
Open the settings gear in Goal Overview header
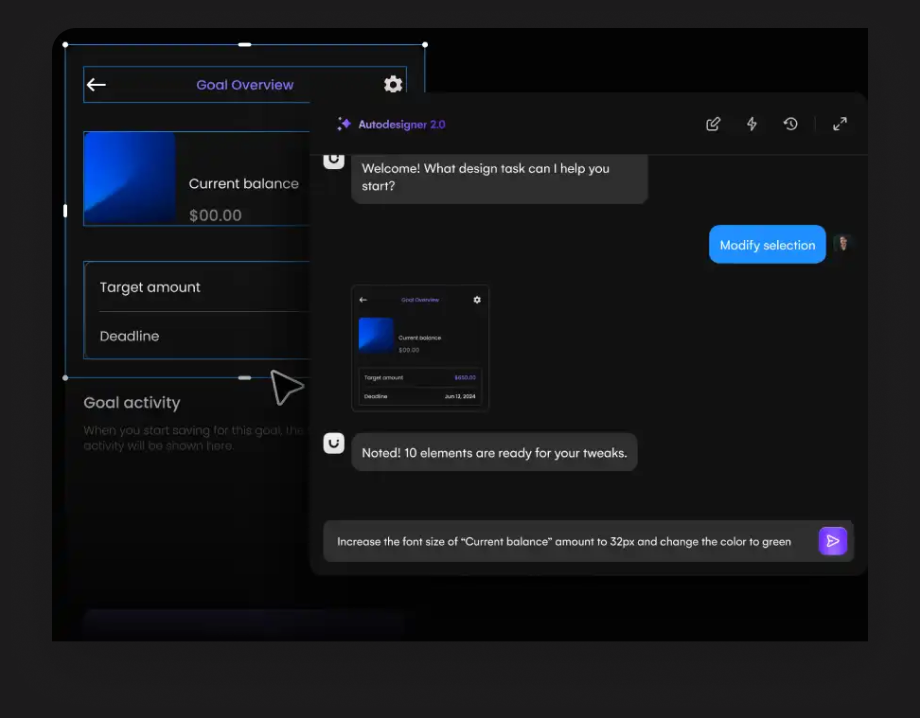point(393,84)
